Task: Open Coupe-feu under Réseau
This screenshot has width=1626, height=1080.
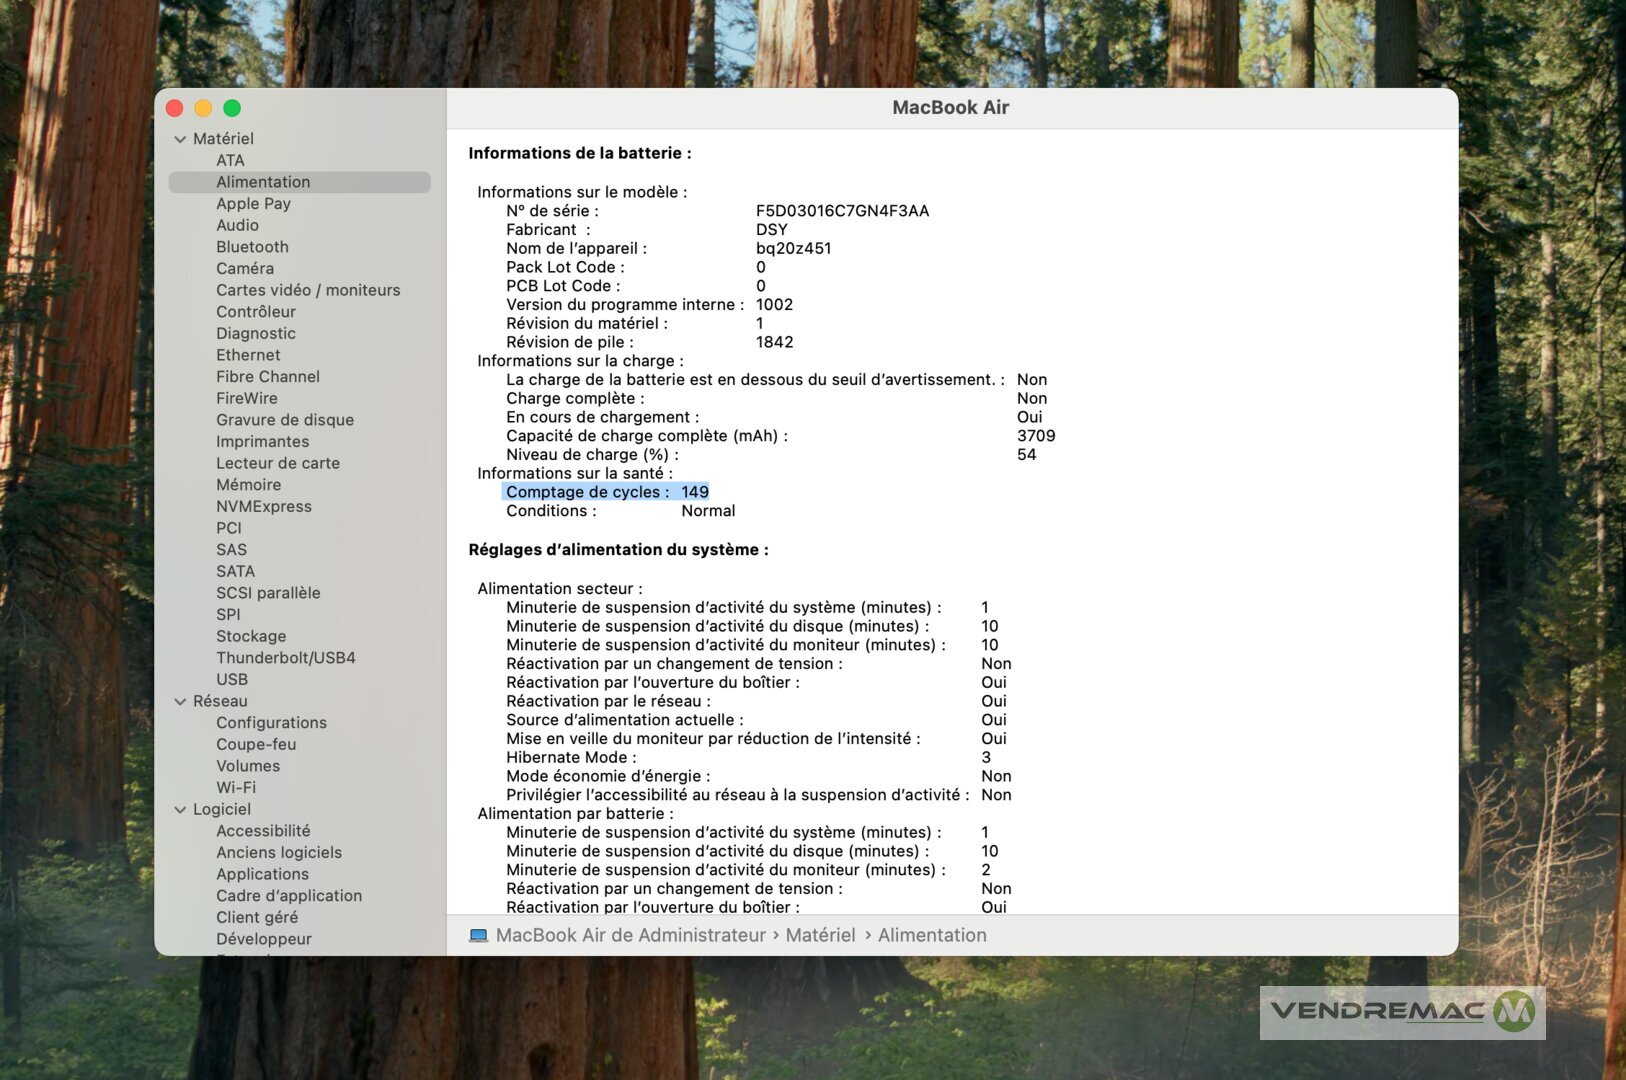Action: [256, 745]
